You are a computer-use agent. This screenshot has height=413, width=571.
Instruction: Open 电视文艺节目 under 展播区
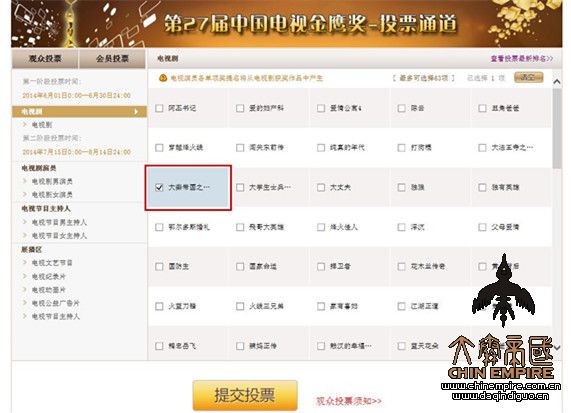pyautogui.click(x=52, y=263)
